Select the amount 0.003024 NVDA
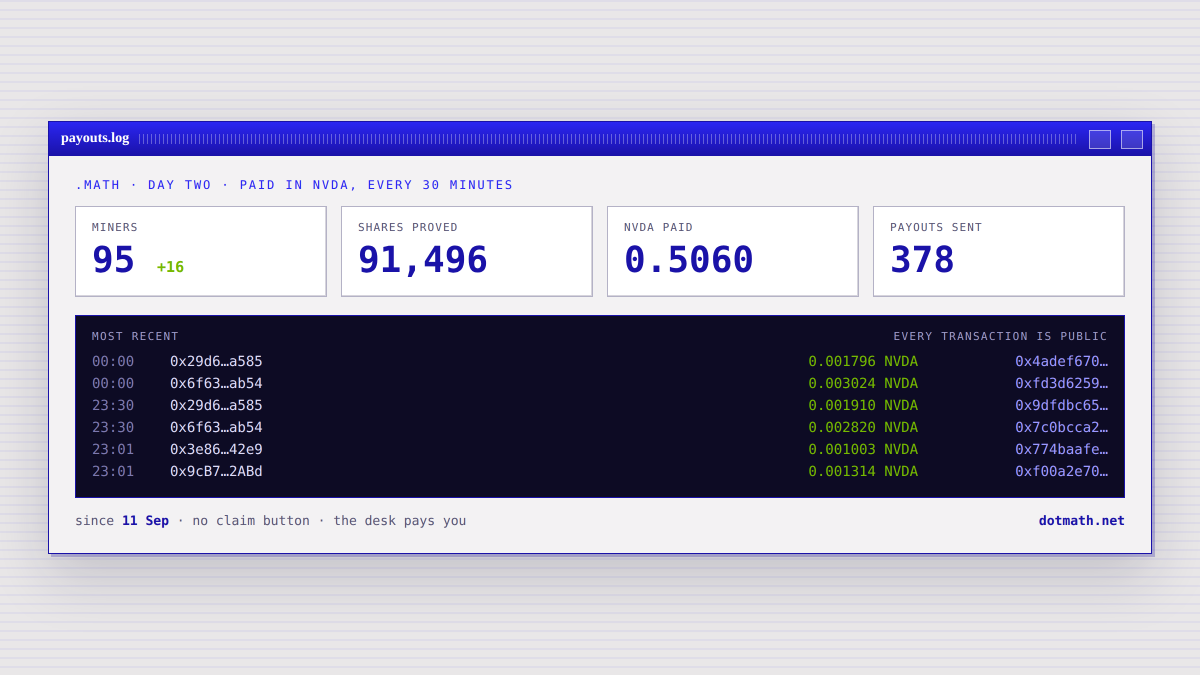1200x675 pixels. tap(863, 383)
